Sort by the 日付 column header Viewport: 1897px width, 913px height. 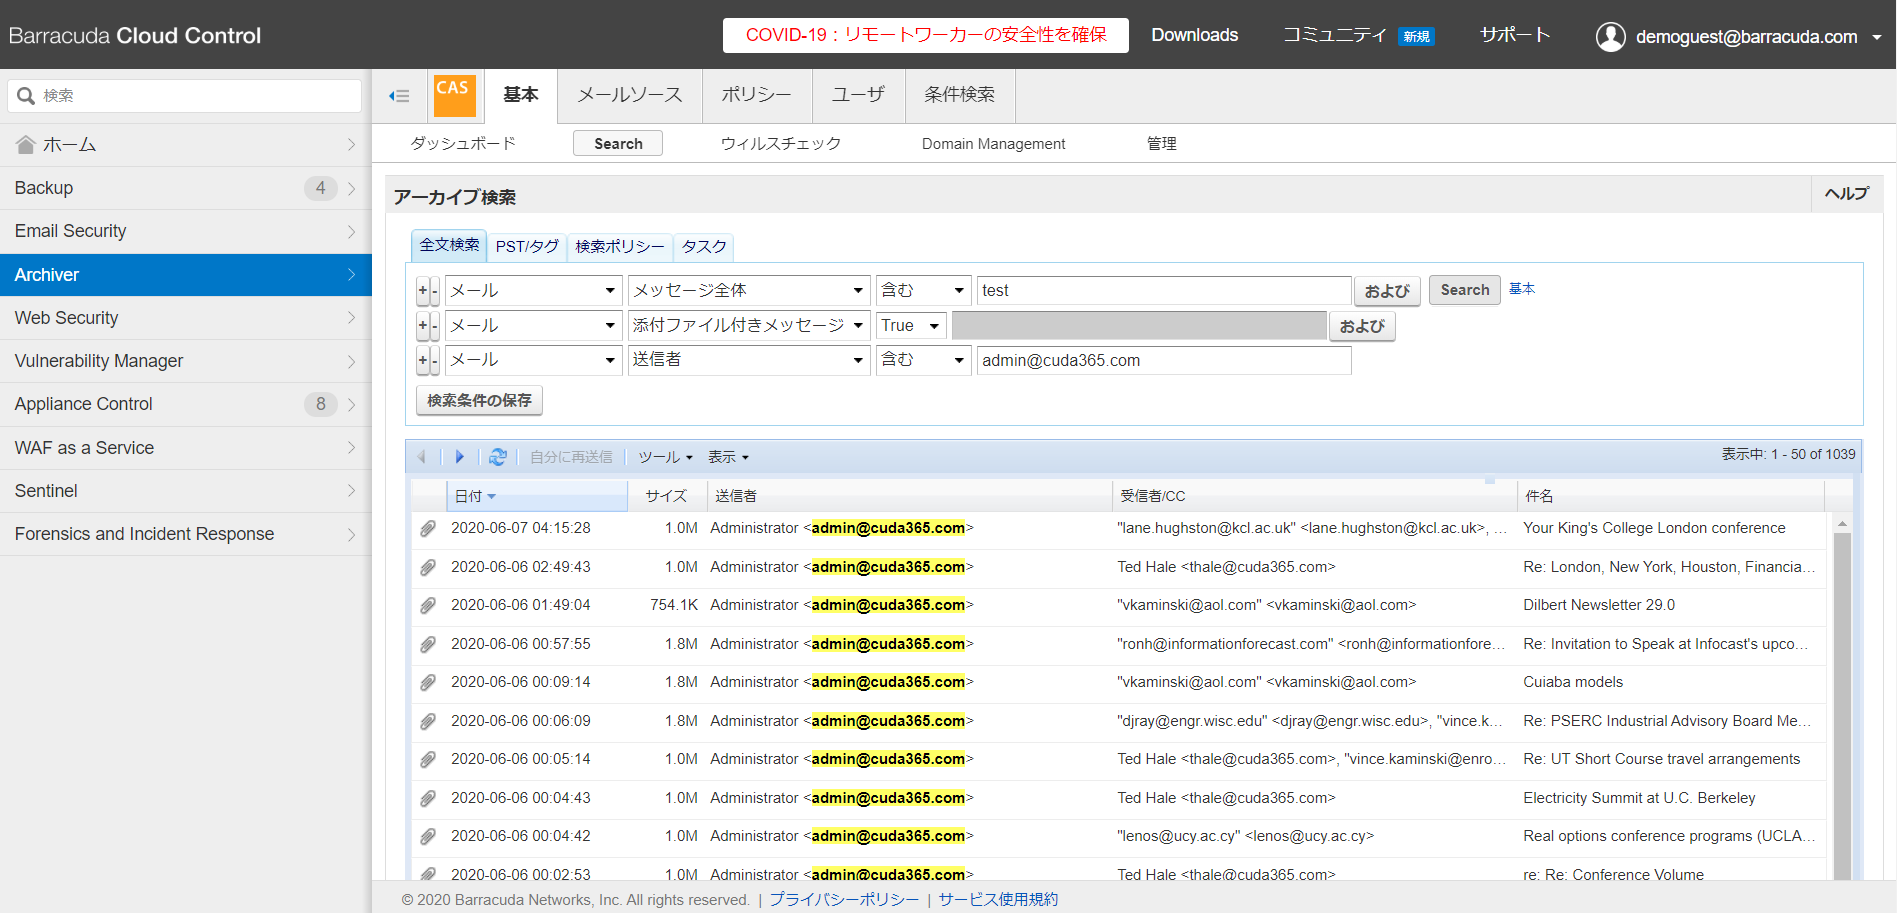(537, 496)
